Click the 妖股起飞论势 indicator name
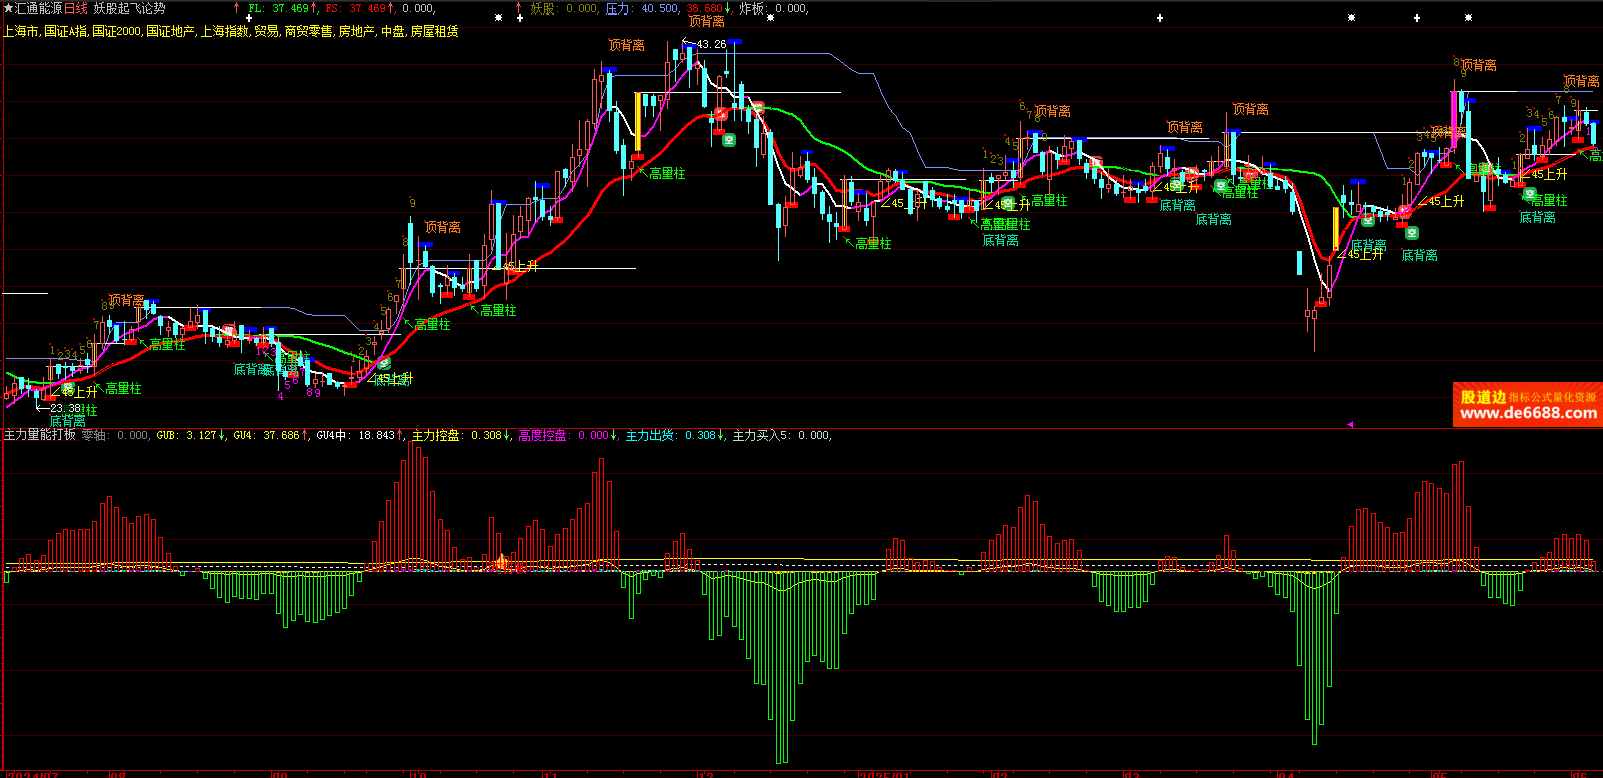The height and width of the screenshot is (778, 1603). (130, 8)
